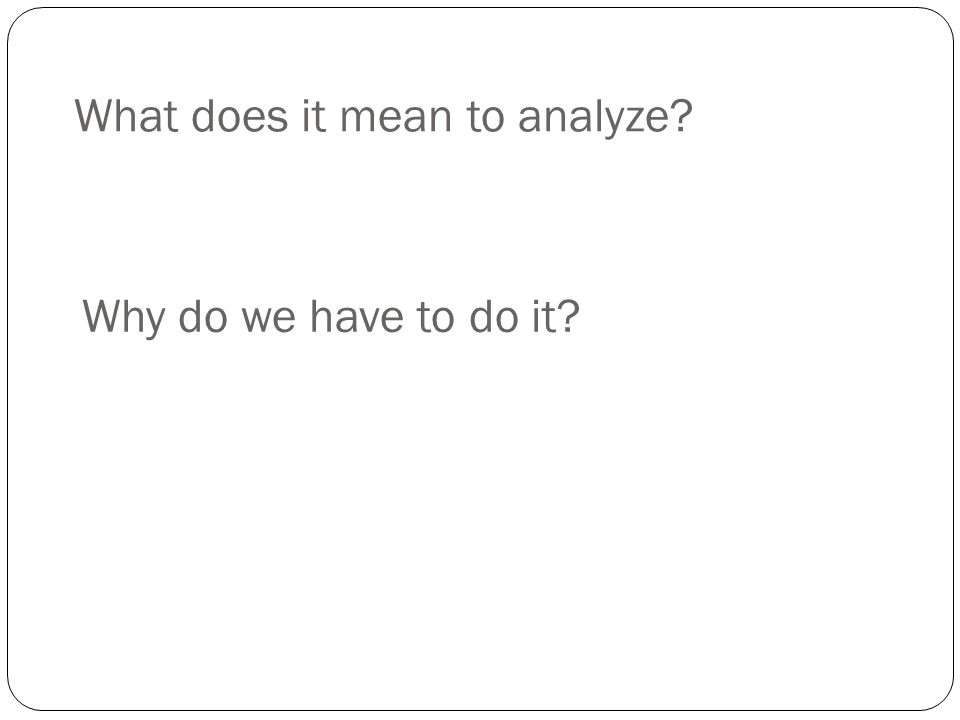Click the rounded bottom-right corner of slide frame
The image size is (960, 720).
coord(940,698)
